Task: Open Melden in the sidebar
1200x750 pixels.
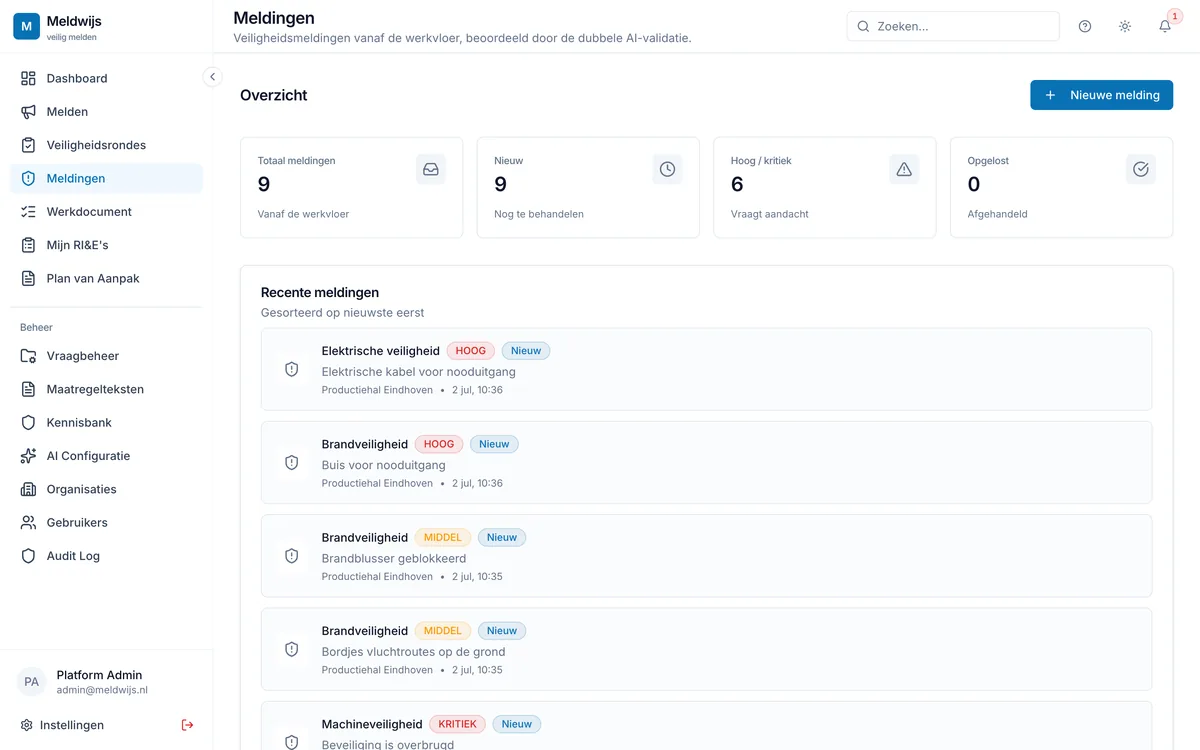Action: pyautogui.click(x=106, y=112)
